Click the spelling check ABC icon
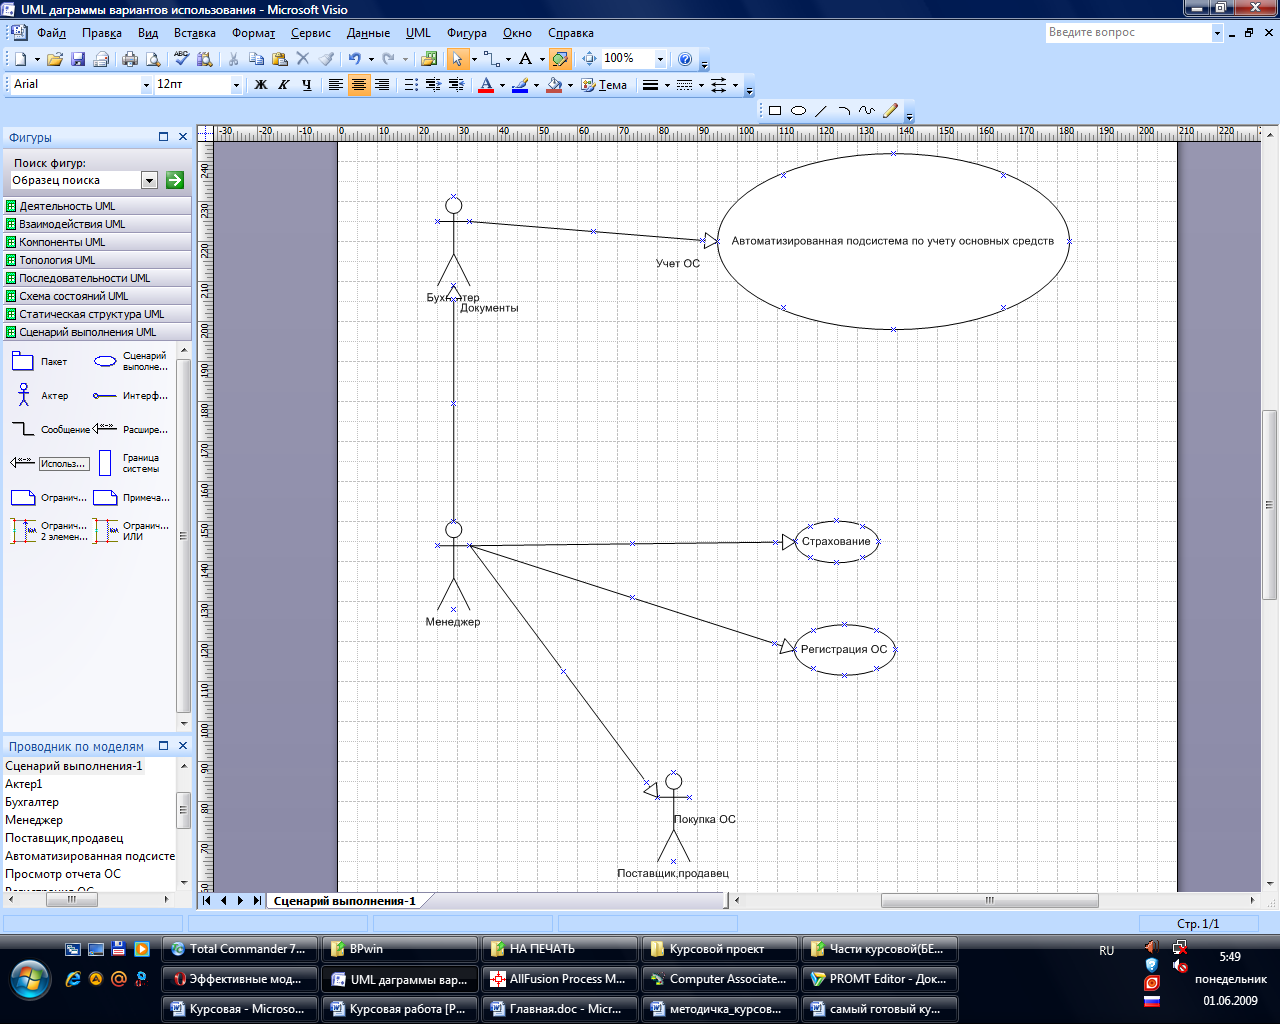Image resolution: width=1280 pixels, height=1024 pixels. coord(181,59)
